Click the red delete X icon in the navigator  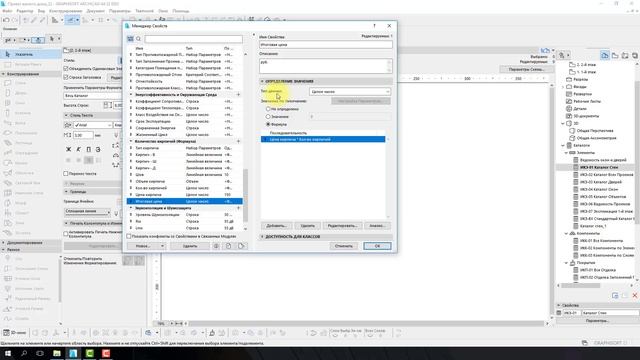(x=635, y=296)
